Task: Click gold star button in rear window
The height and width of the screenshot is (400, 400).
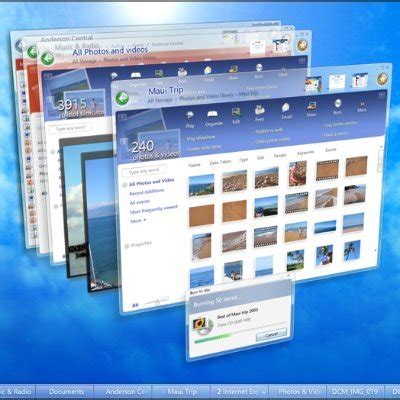Action: (302, 45)
